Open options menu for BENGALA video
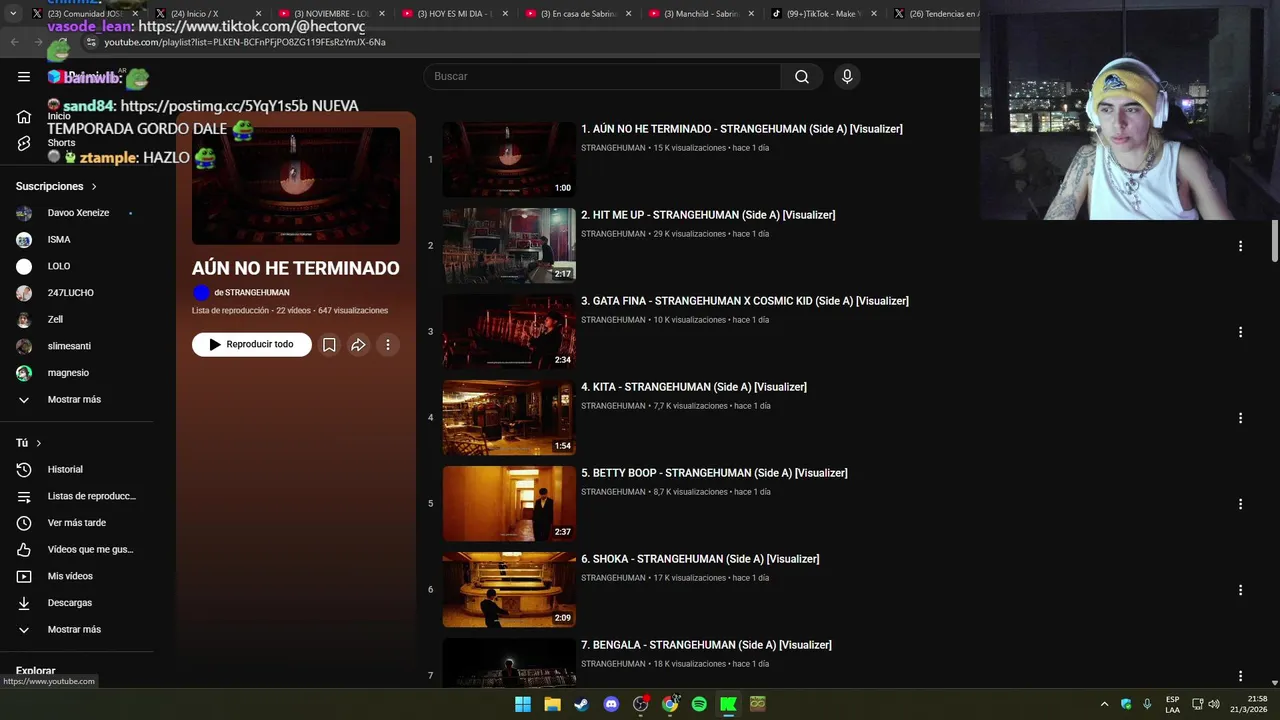The image size is (1280, 720). [1240, 676]
